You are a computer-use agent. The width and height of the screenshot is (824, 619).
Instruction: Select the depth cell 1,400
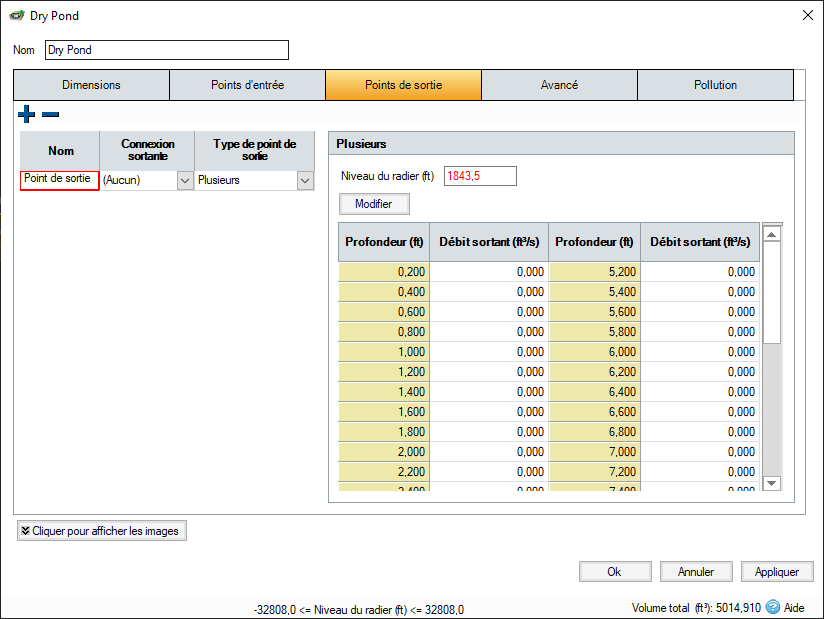coord(384,391)
